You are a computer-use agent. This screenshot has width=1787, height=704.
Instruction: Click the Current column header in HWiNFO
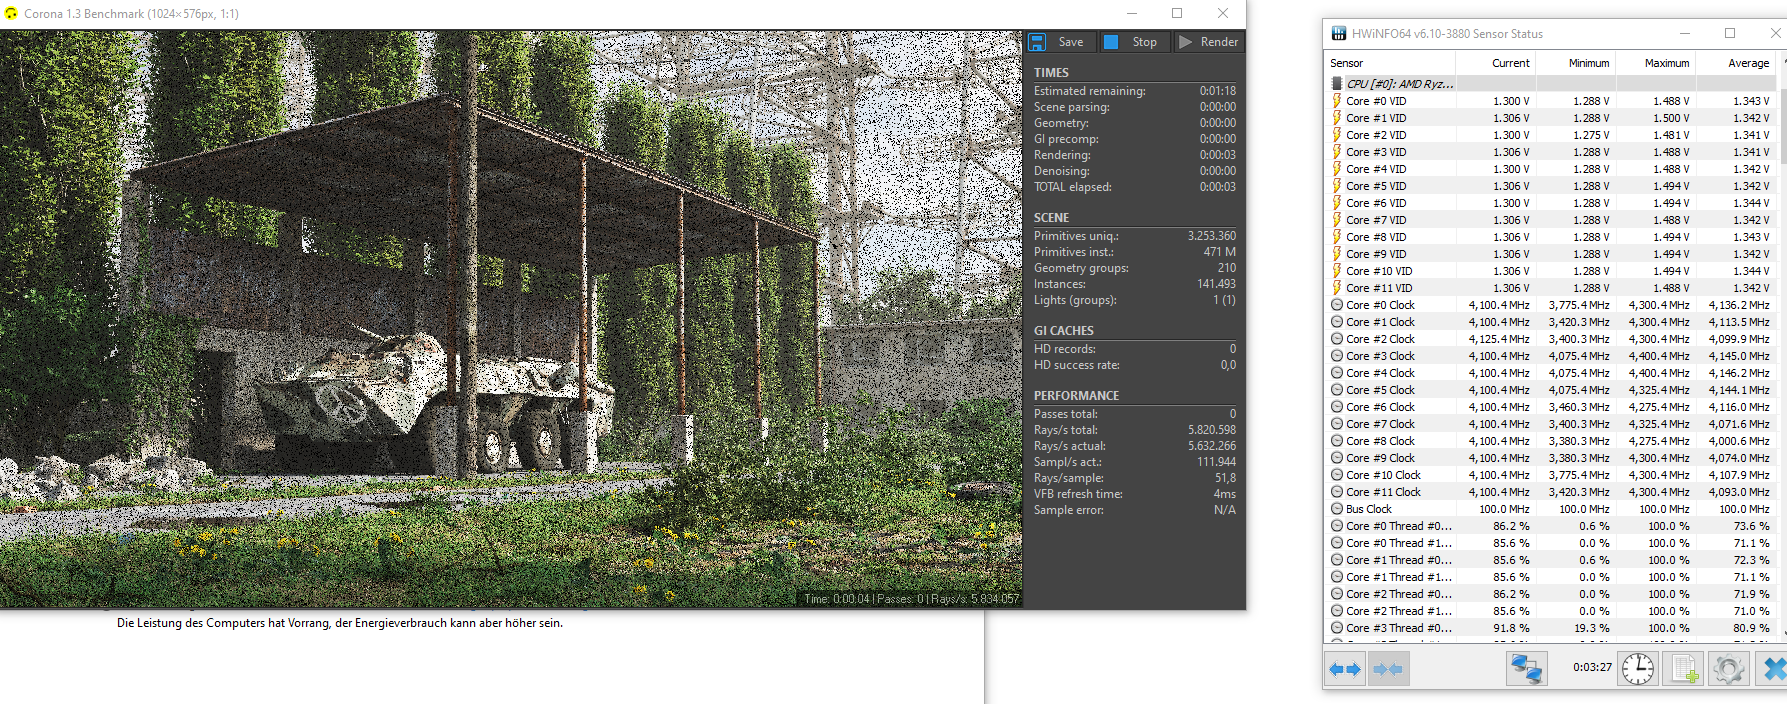(x=1496, y=63)
